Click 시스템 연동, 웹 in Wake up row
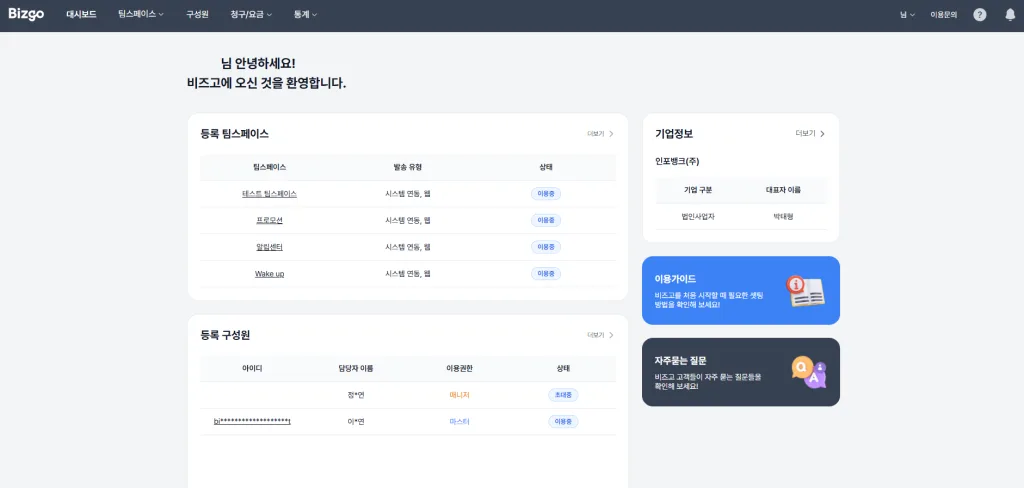The image size is (1024, 488). tap(408, 274)
